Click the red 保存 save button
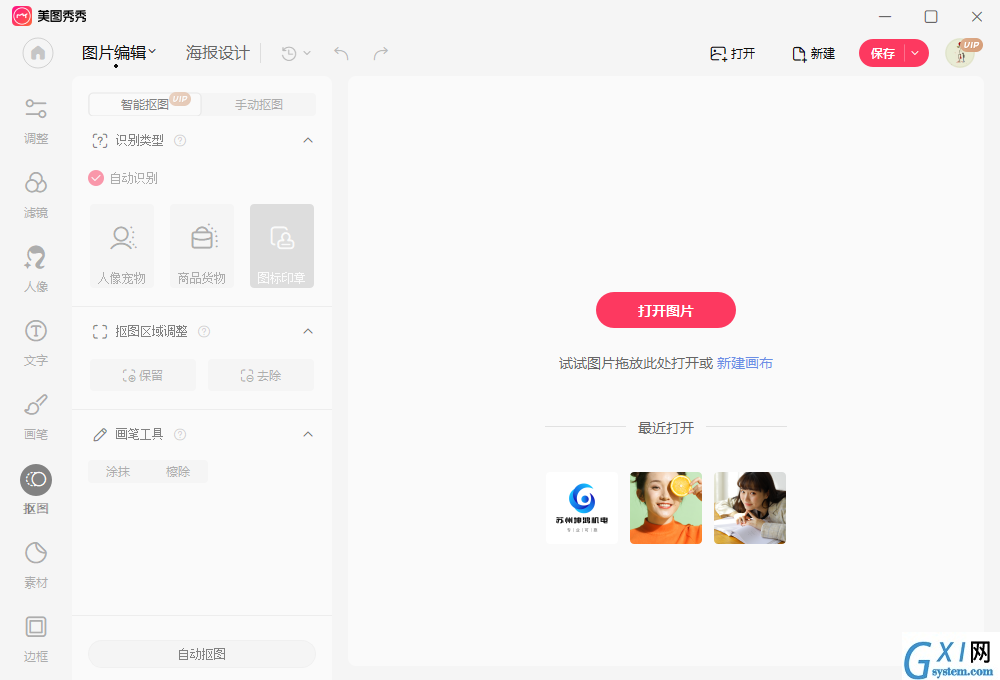 coord(883,53)
